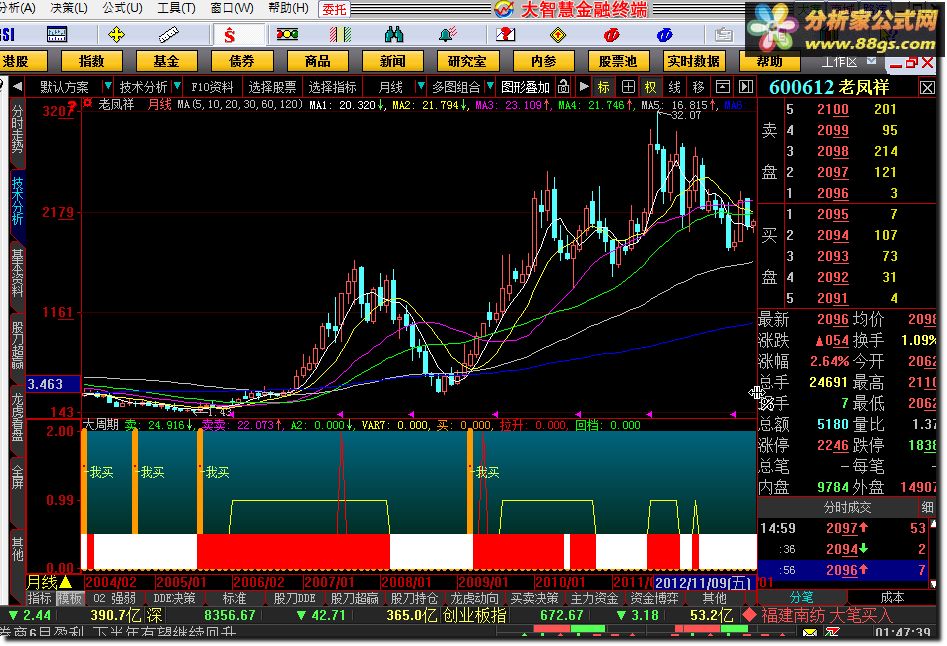Select the 龙虎动向 indicator tab

[474, 598]
